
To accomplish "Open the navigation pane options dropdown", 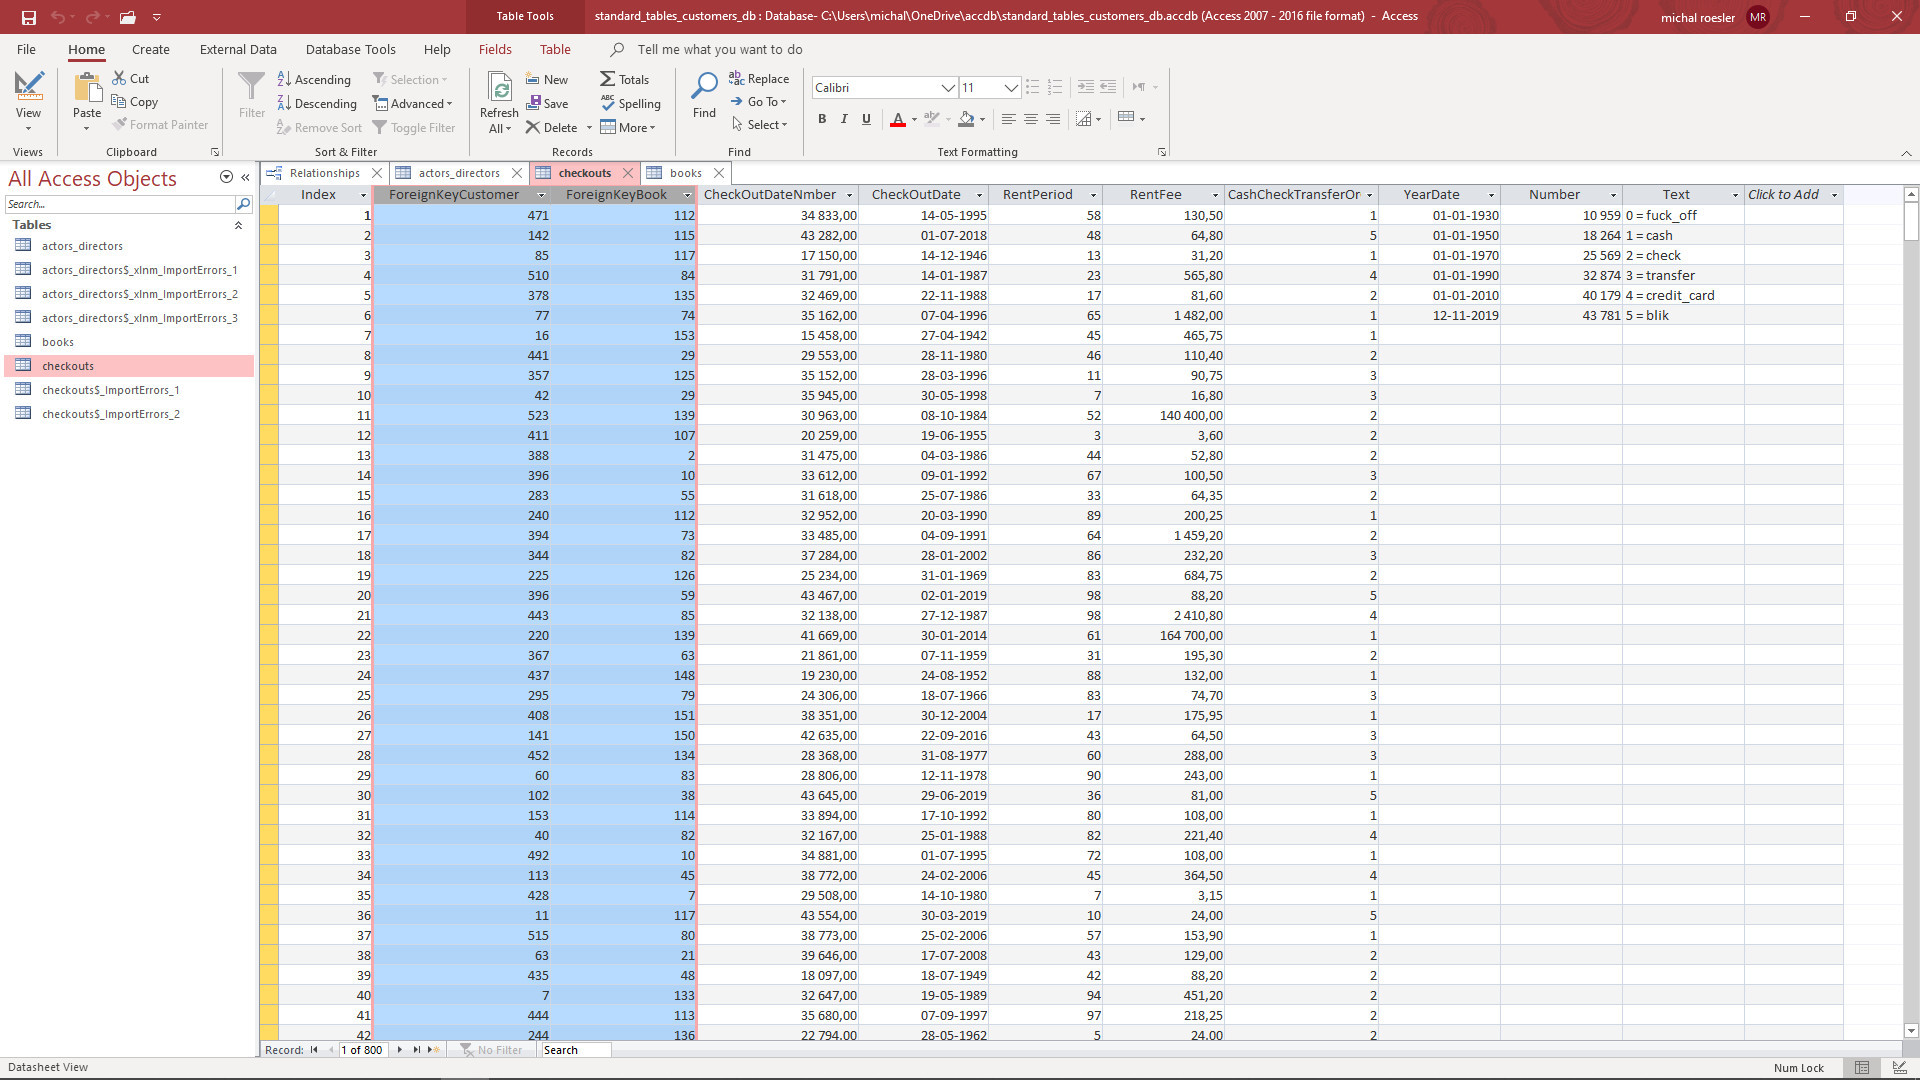I will tap(226, 177).
